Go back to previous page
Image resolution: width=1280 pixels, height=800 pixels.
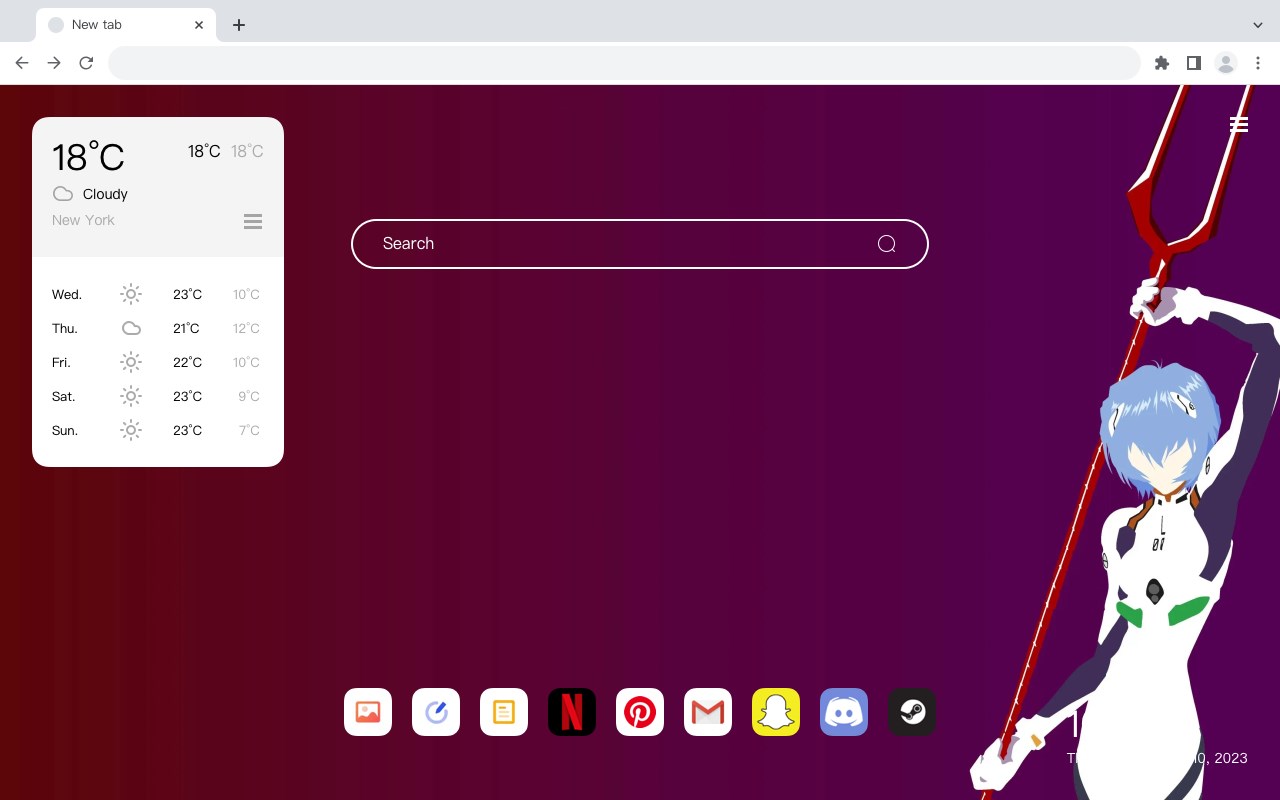click(22, 63)
